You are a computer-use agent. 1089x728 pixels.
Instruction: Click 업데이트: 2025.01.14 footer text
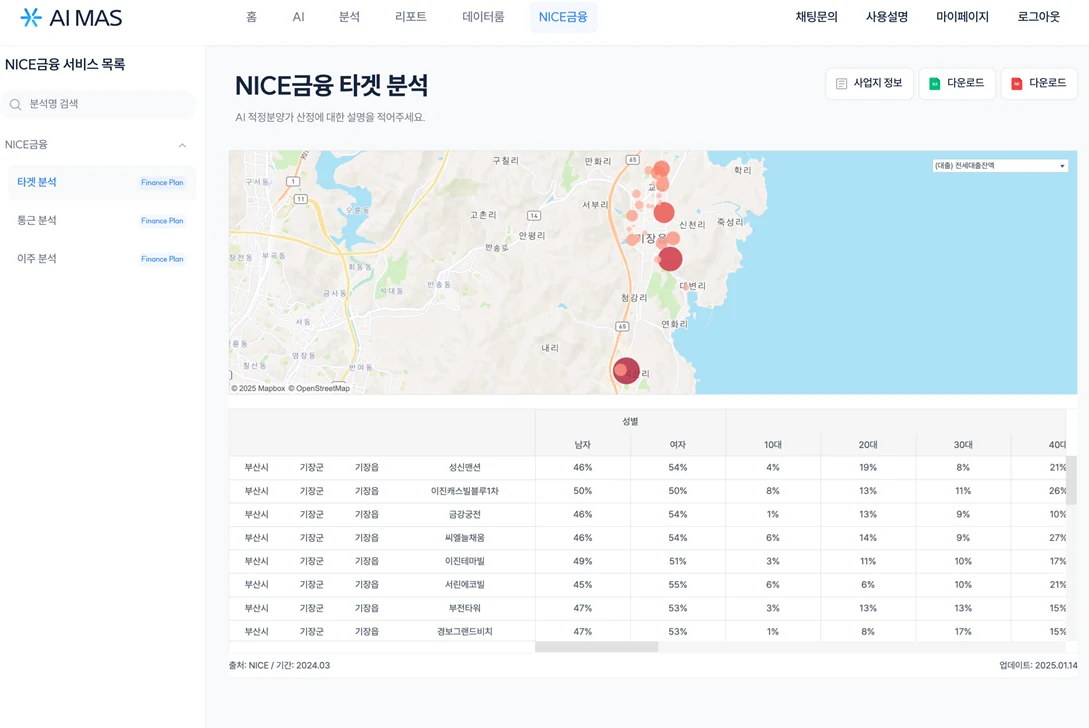coord(1038,665)
